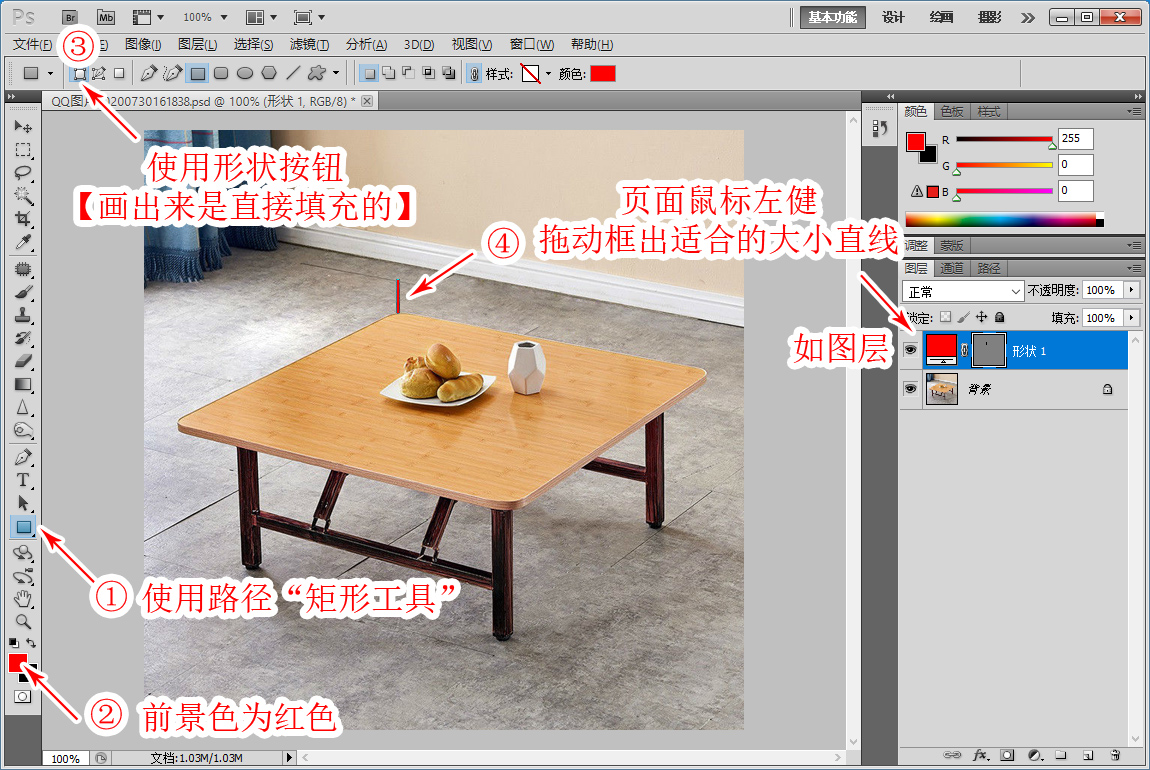
Task: Open the 图像 menu
Action: tap(142, 45)
